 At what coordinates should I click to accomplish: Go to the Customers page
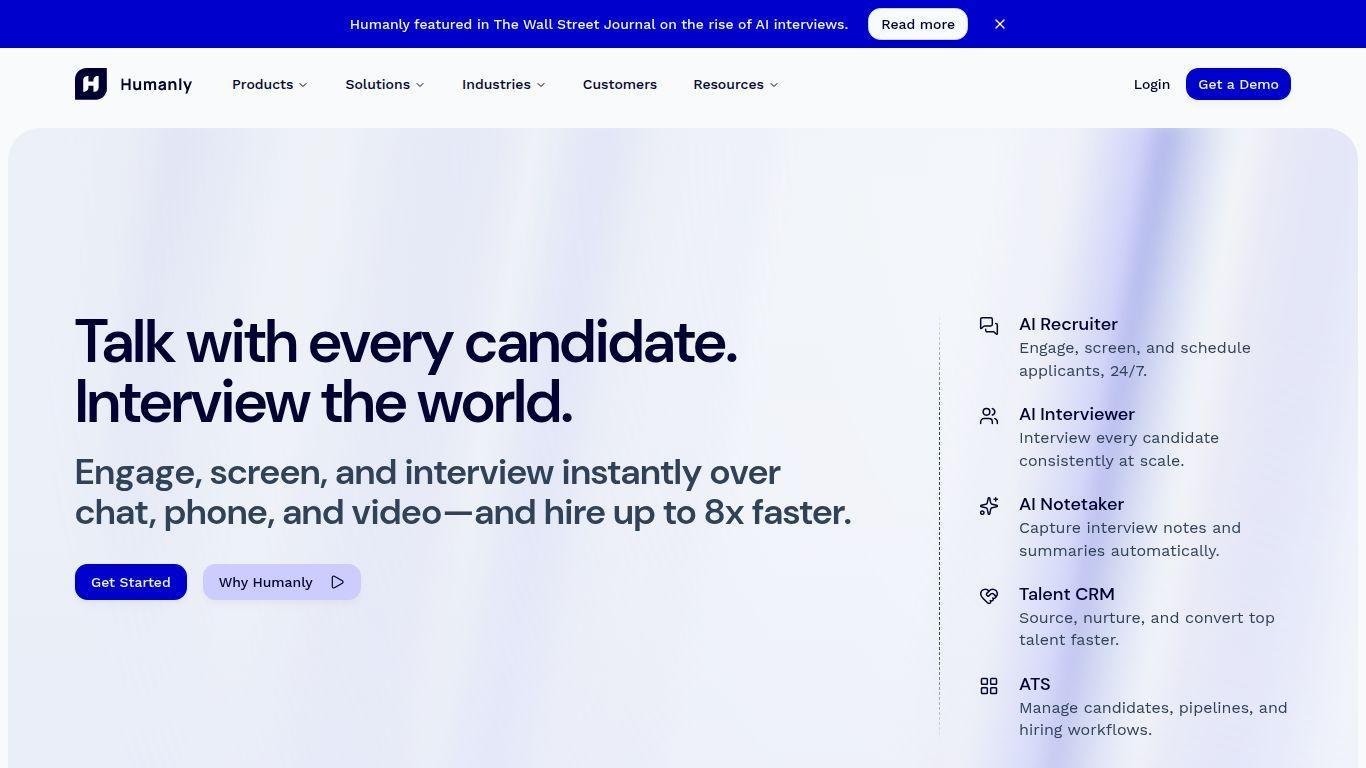(x=620, y=85)
